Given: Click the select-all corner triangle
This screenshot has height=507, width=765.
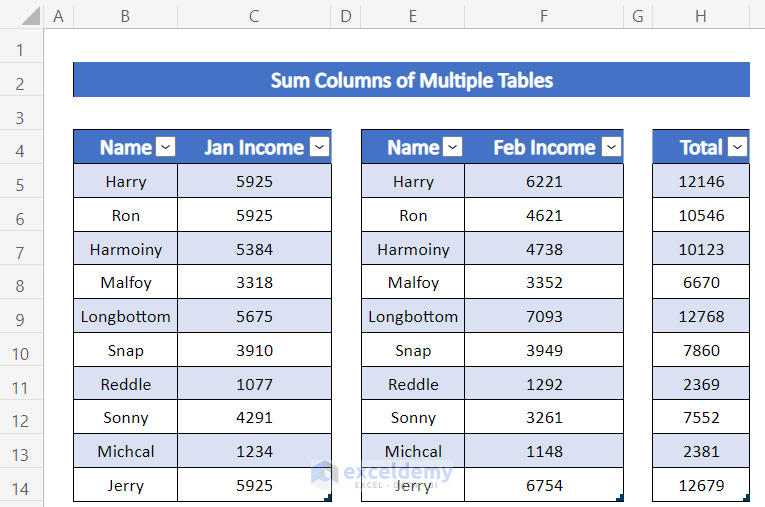Looking at the screenshot, I should pyautogui.click(x=30, y=14).
